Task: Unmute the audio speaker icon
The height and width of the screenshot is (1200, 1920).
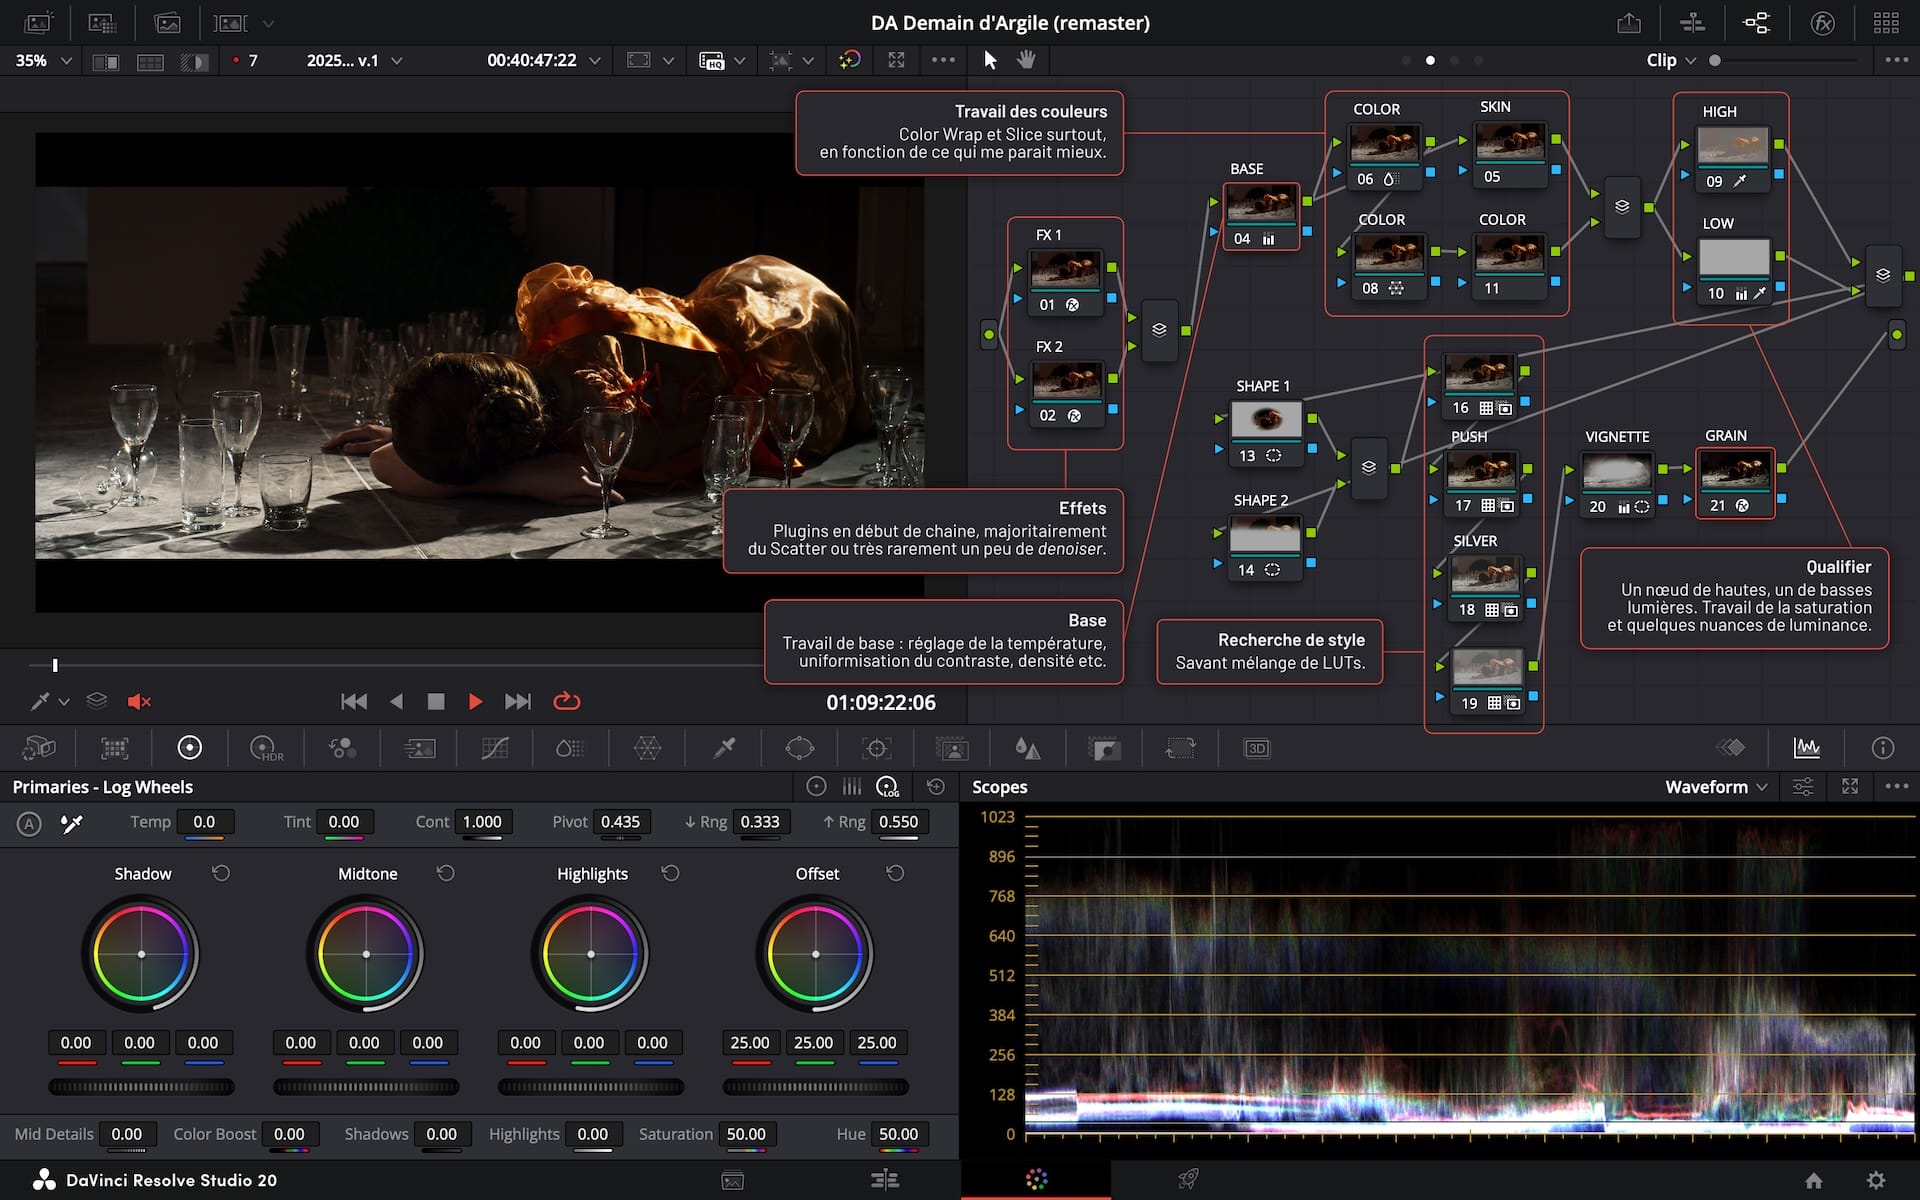Action: coord(139,702)
